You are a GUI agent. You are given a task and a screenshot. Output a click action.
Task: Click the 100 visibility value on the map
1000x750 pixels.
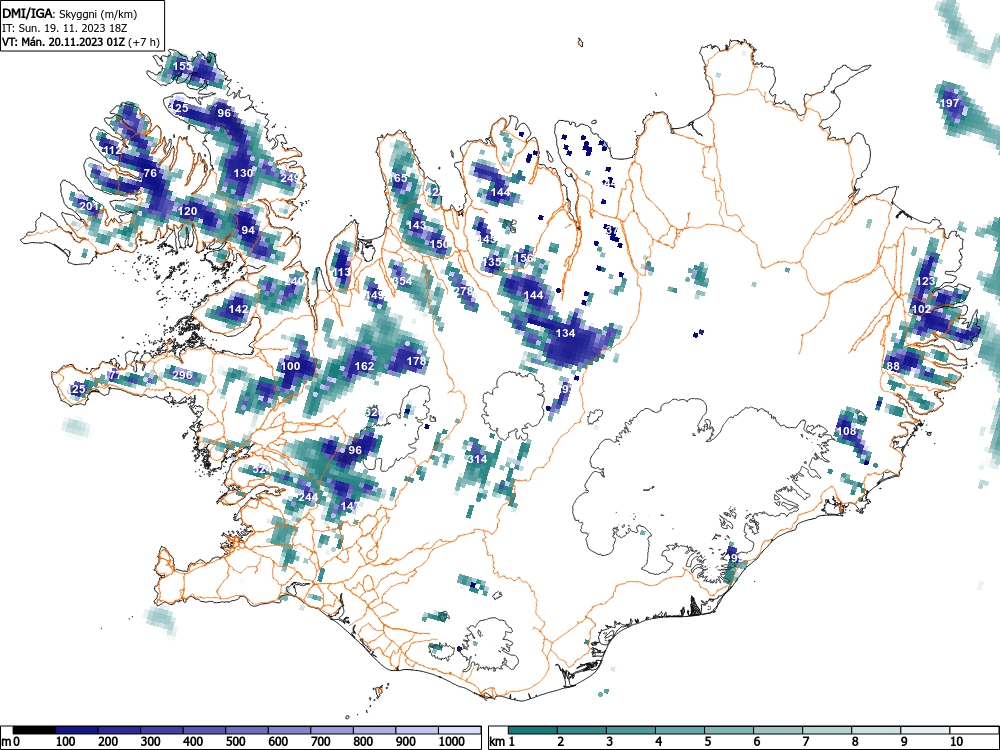tap(290, 365)
